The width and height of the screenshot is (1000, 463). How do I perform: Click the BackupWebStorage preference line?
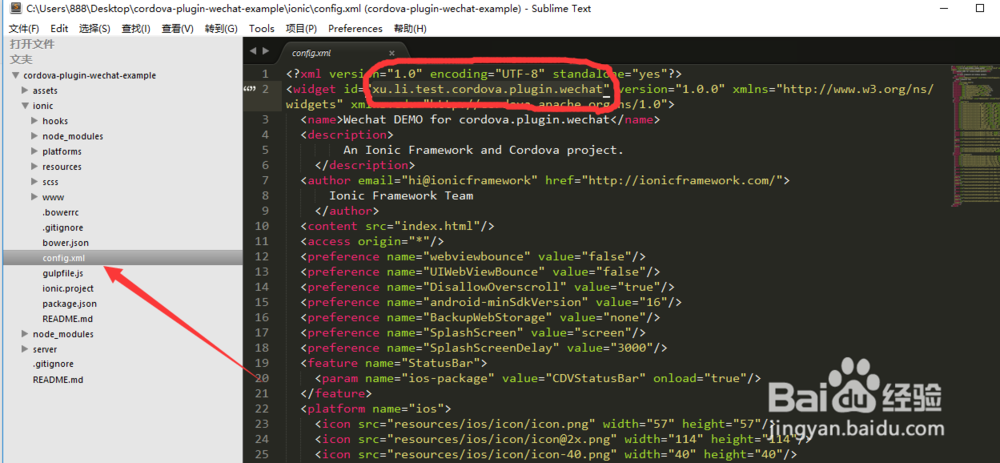click(480, 318)
